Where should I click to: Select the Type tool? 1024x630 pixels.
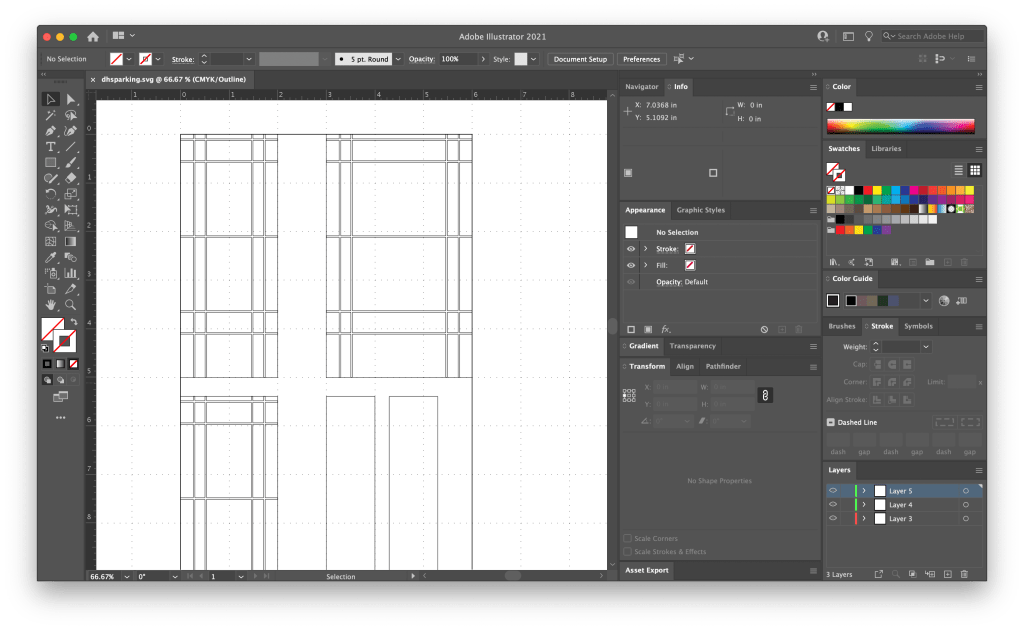50,147
